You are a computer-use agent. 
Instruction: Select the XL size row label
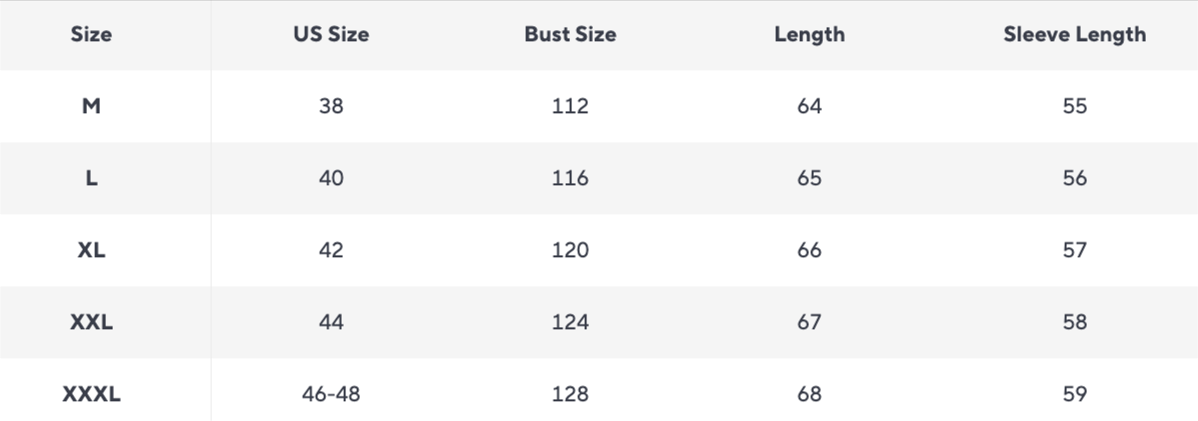click(x=91, y=250)
